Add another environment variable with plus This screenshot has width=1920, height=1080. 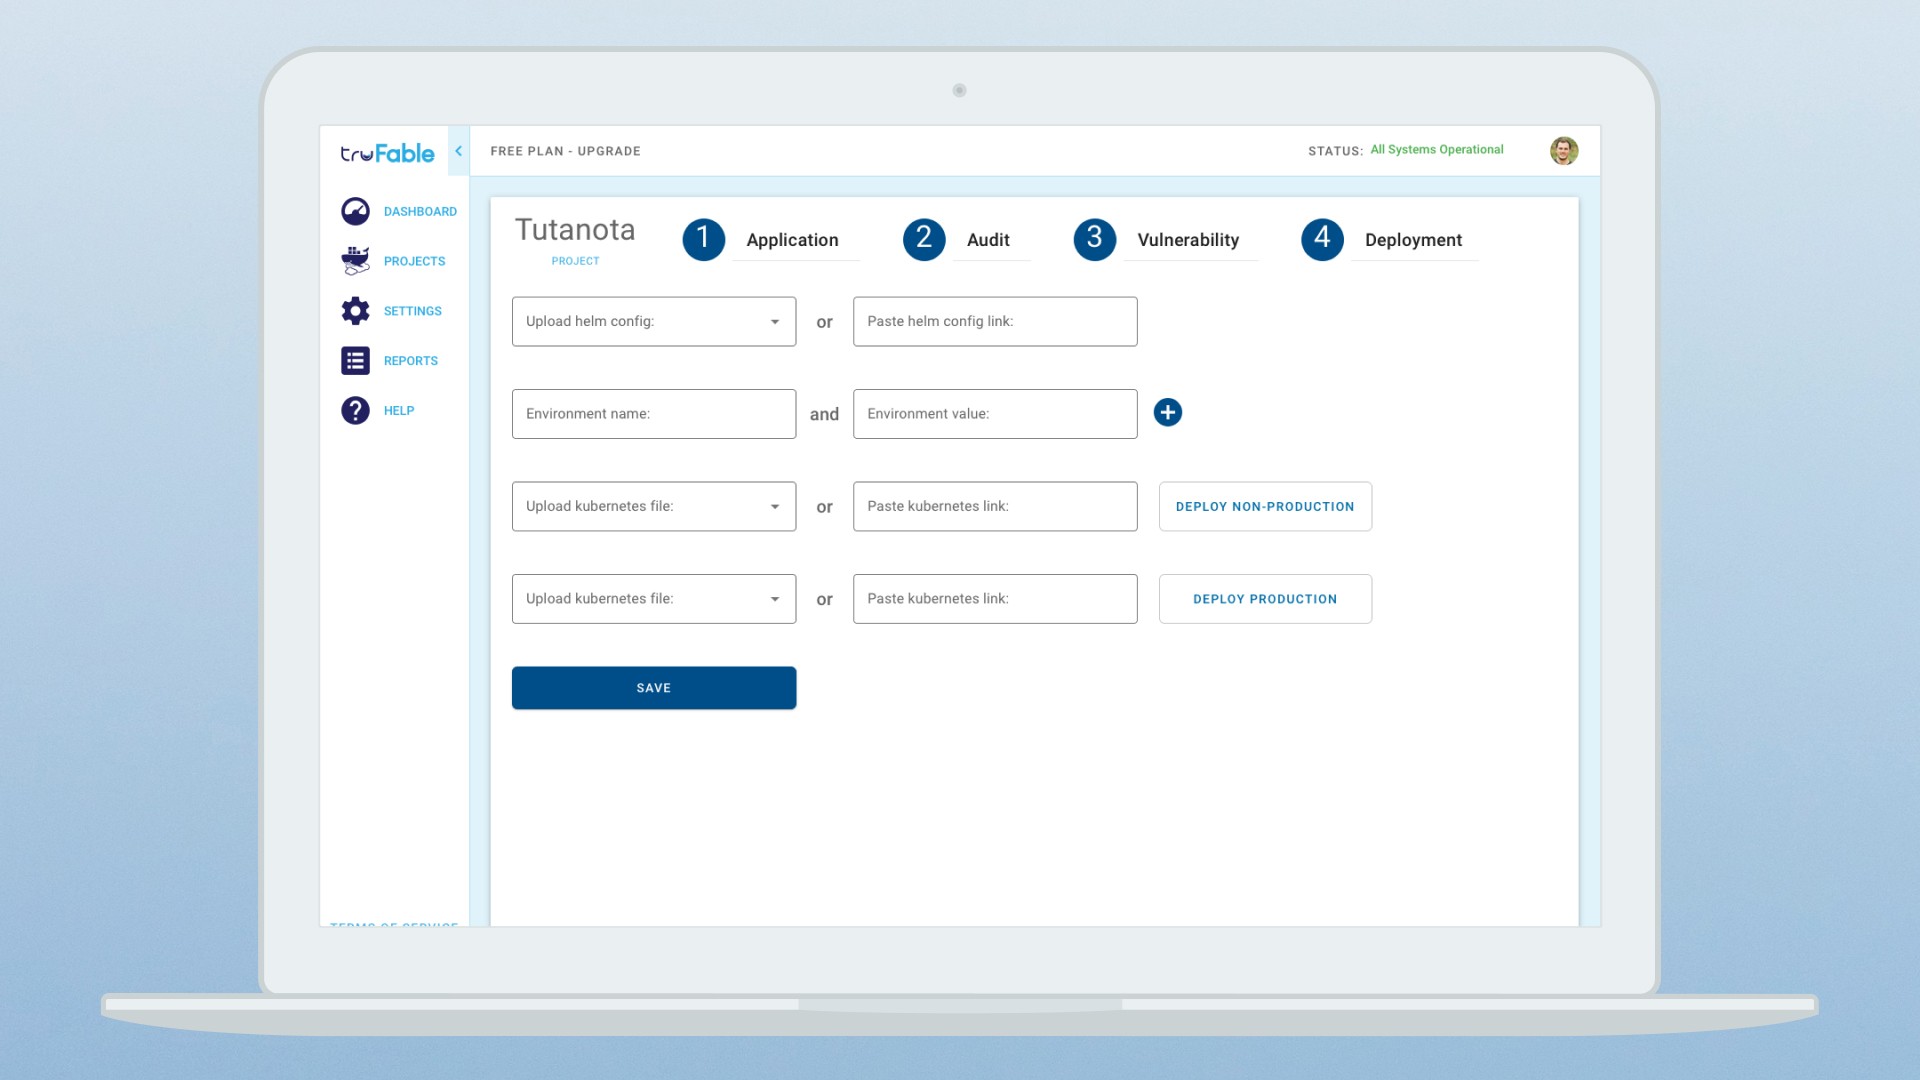pyautogui.click(x=1168, y=413)
